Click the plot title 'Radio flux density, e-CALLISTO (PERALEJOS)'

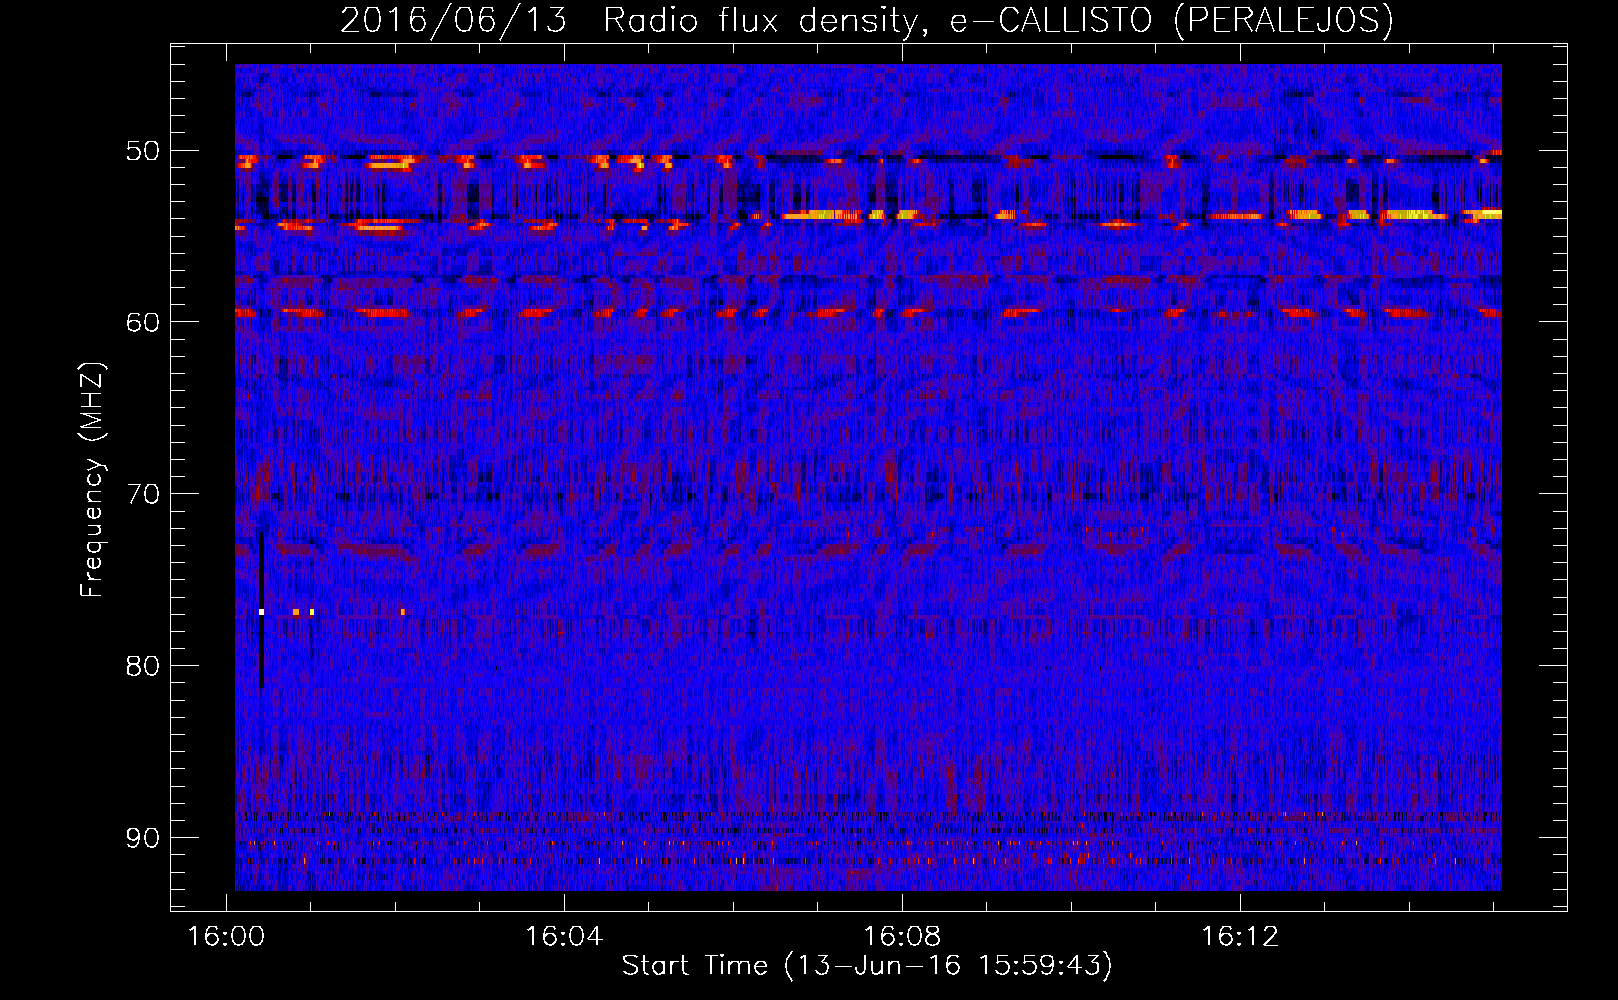point(997,20)
